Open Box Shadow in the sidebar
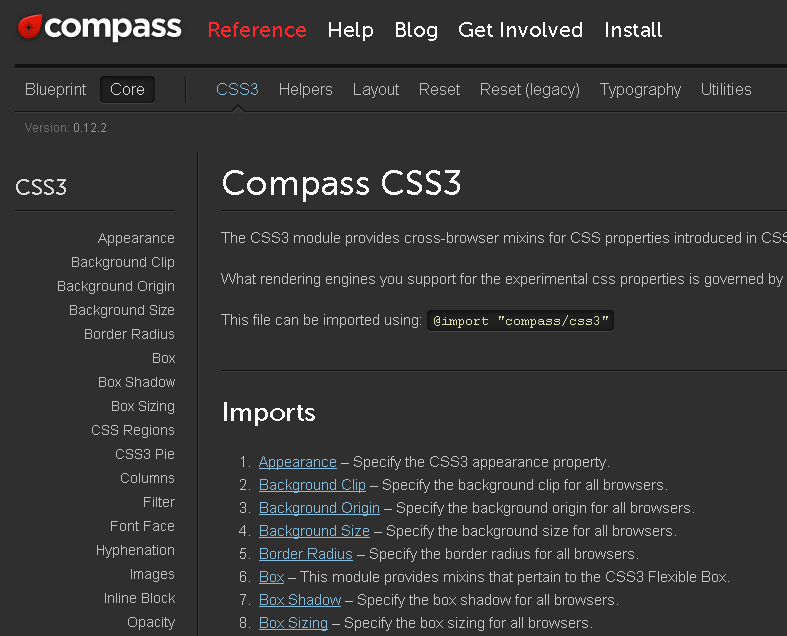 coord(137,383)
